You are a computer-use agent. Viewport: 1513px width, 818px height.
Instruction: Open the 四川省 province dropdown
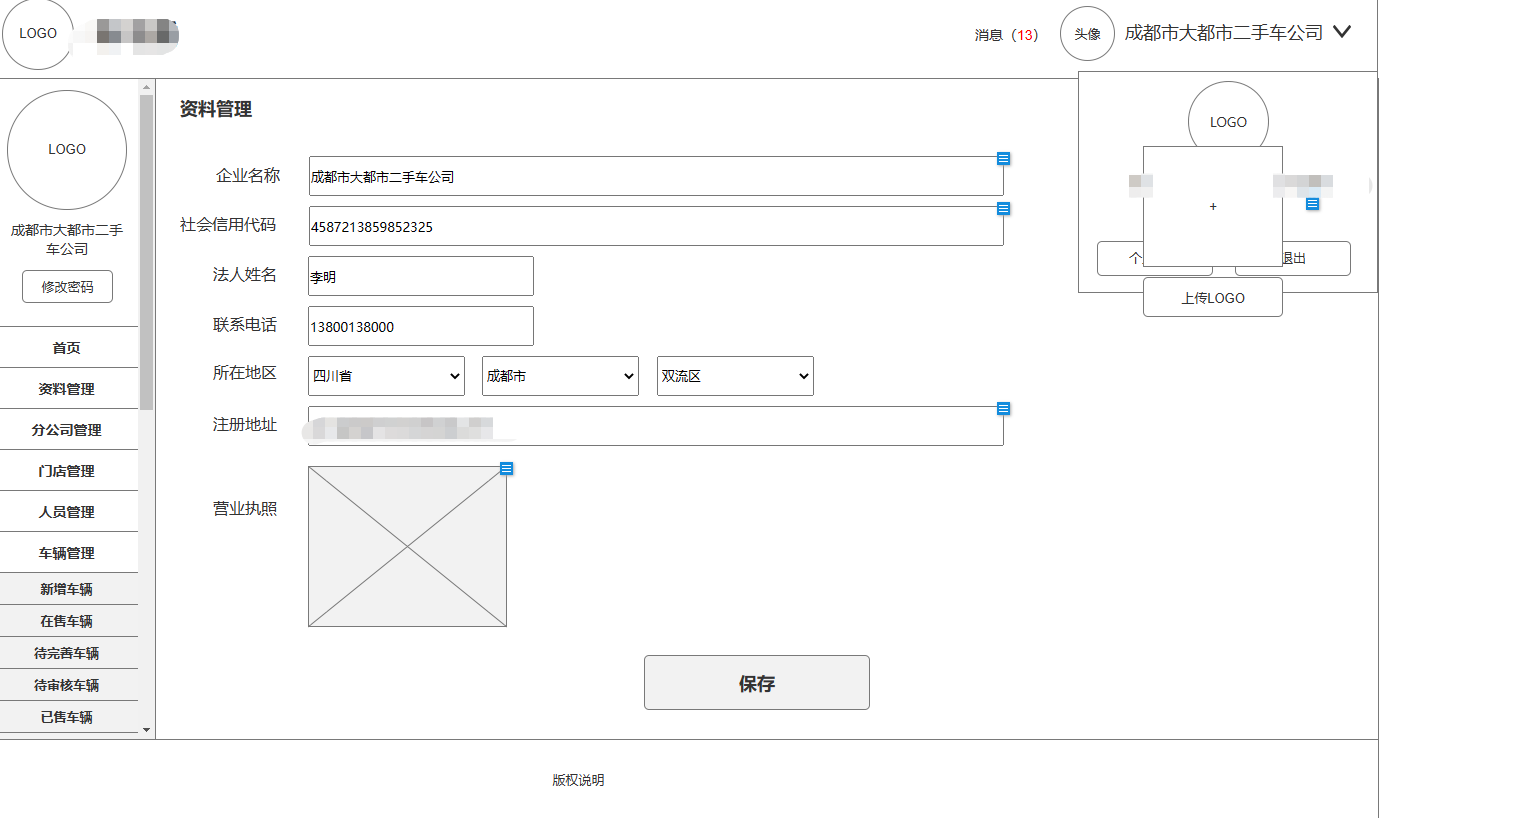coord(386,376)
